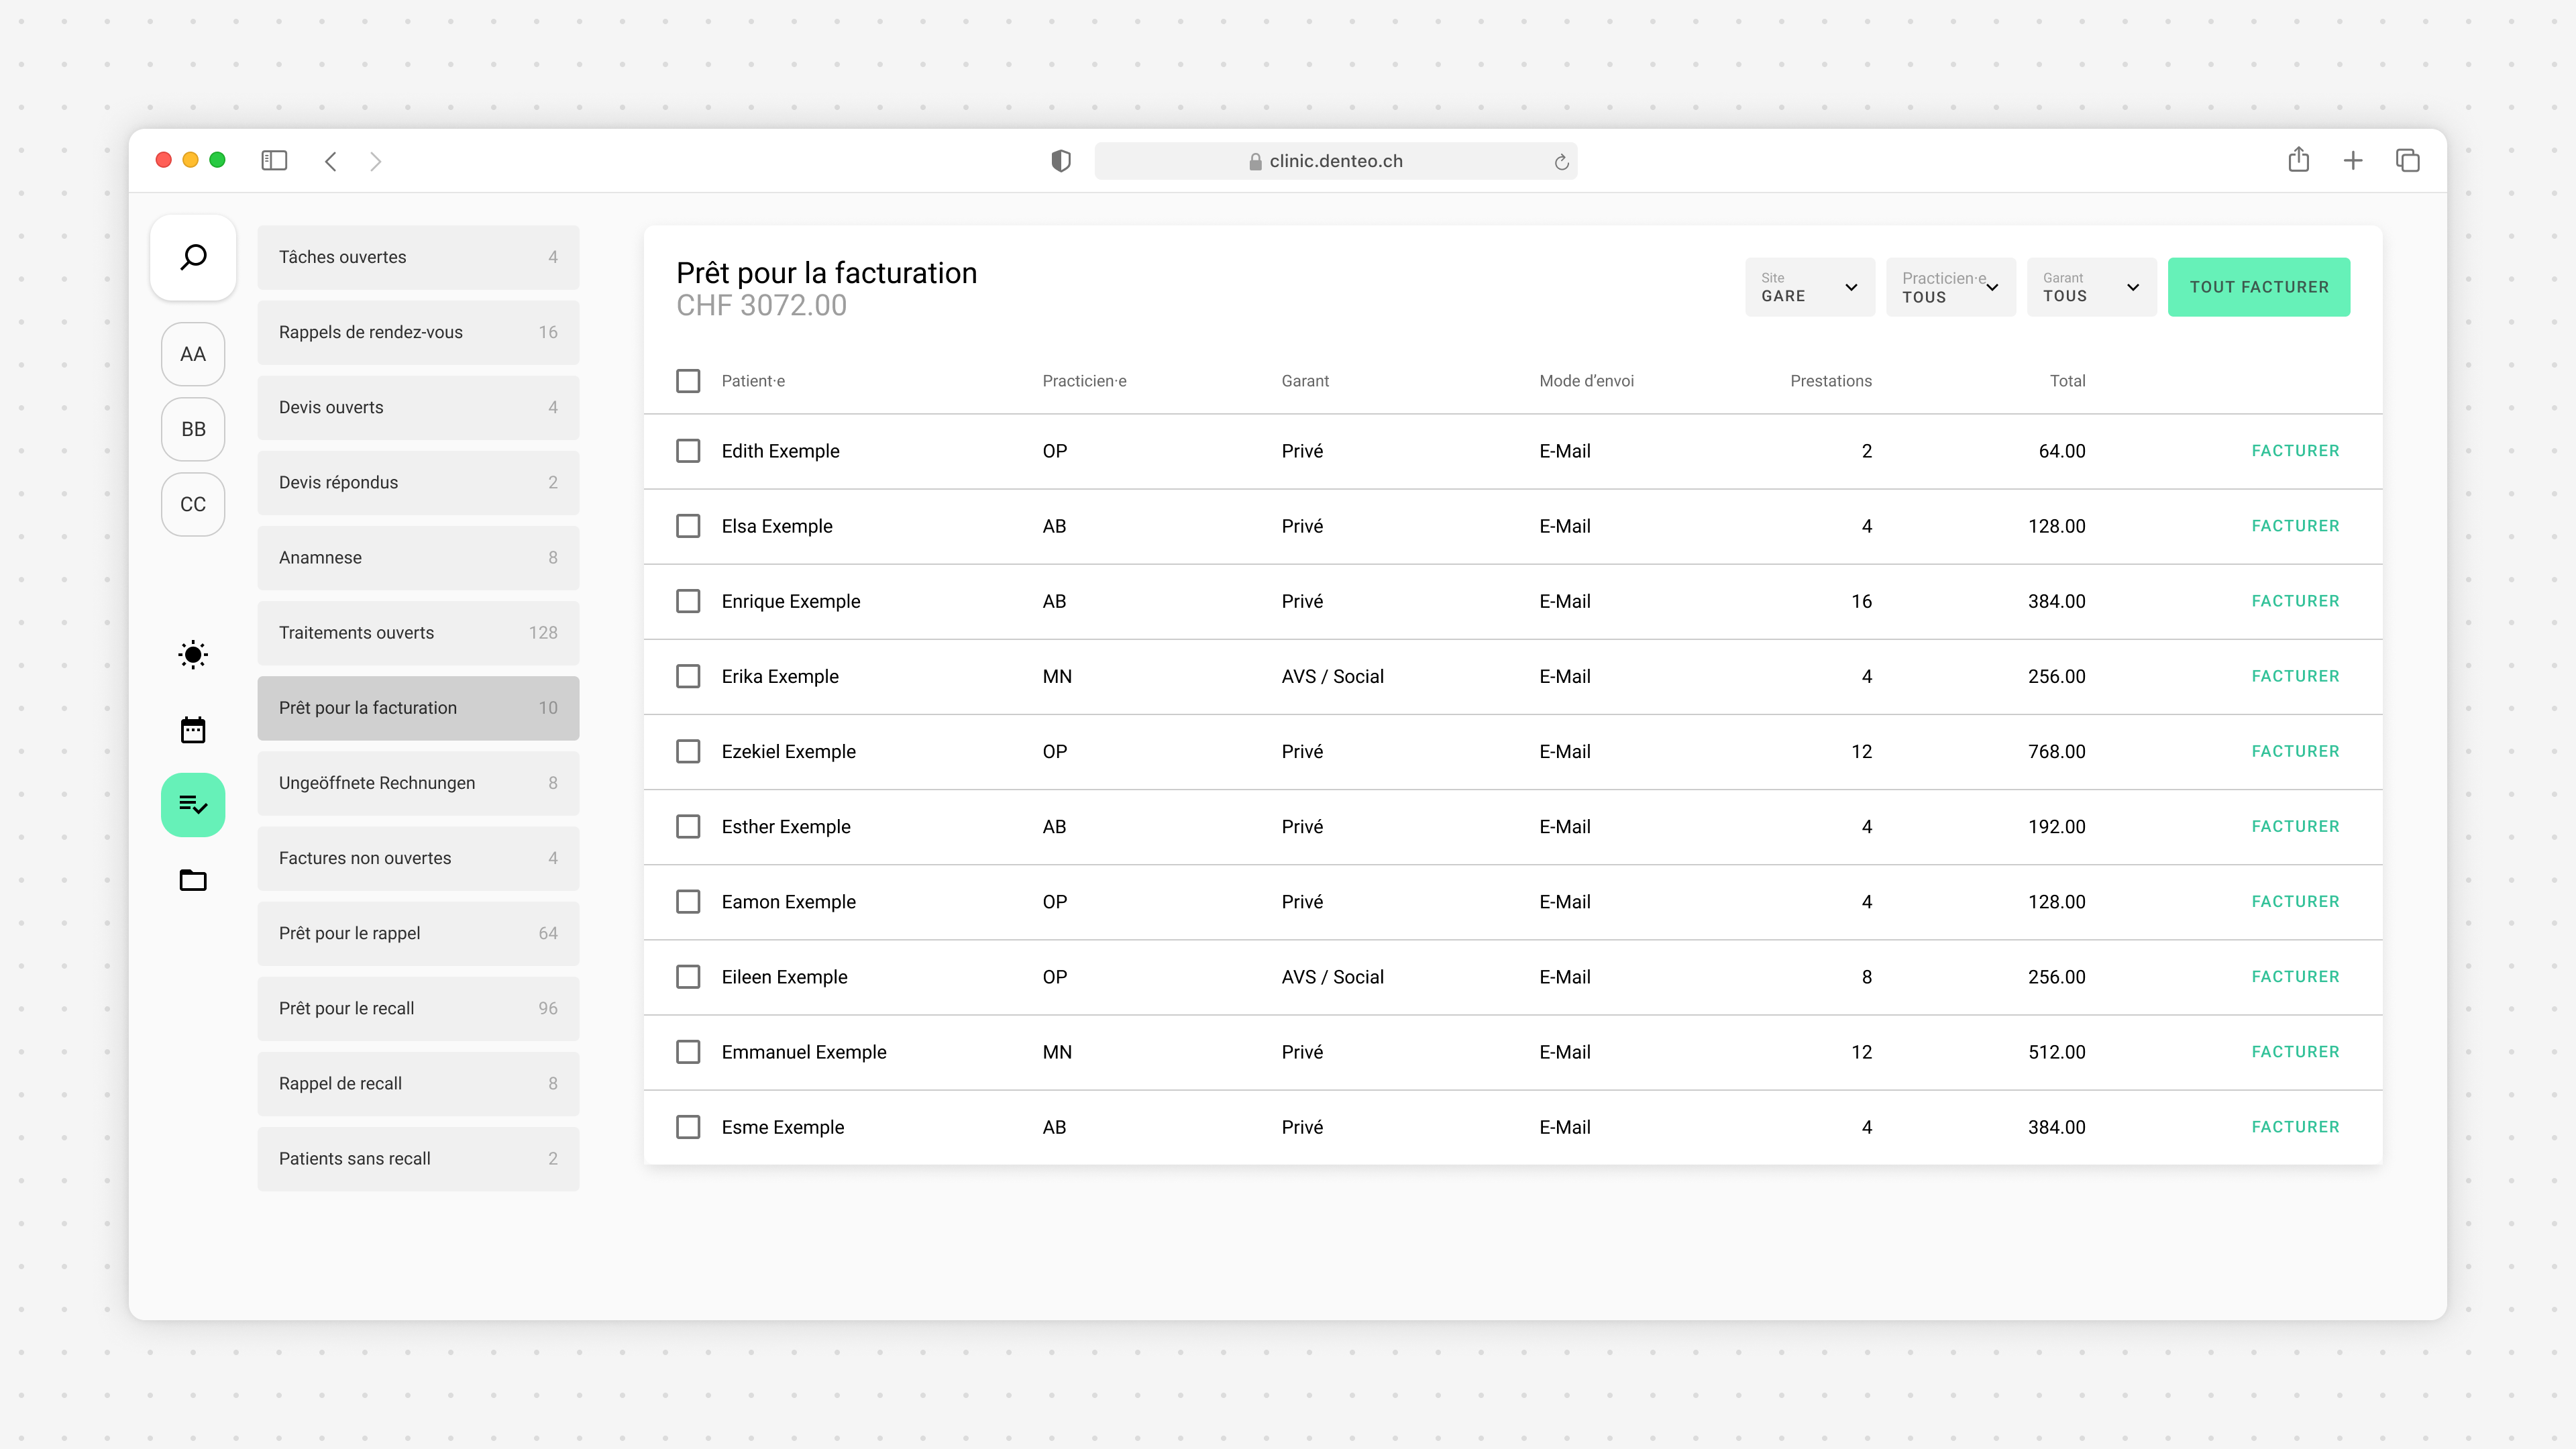Viewport: 2576px width, 1449px height.
Task: Expand the Site GARE dropdown
Action: coord(1809,287)
